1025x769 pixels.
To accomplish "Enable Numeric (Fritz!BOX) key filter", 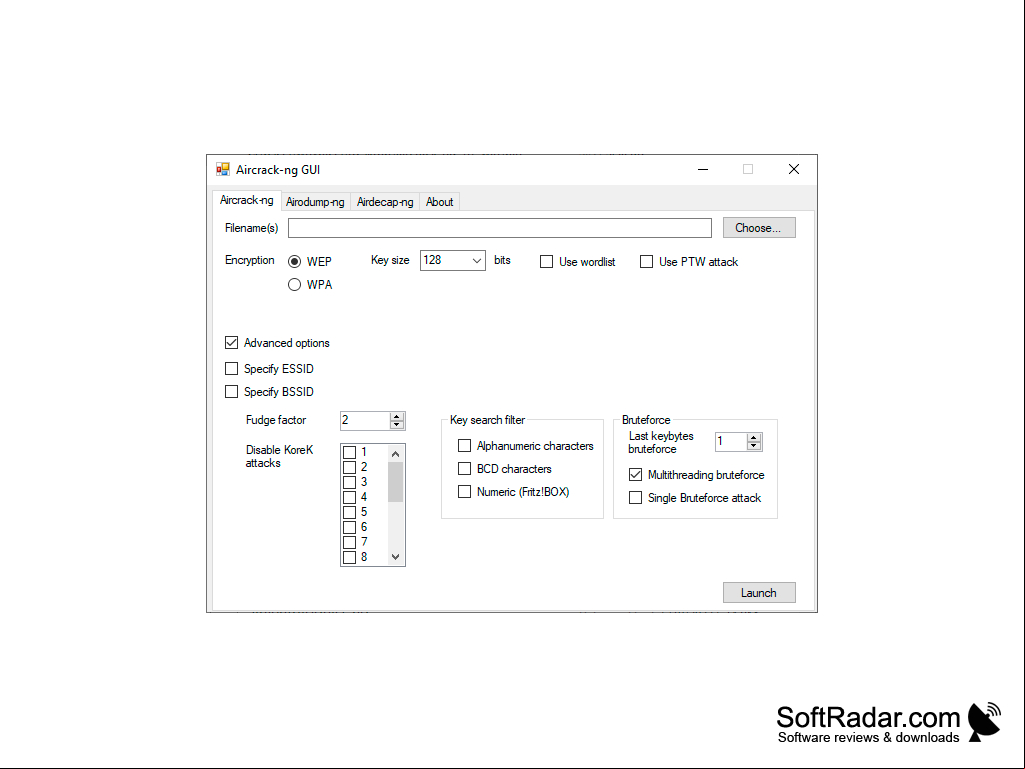I will (464, 492).
